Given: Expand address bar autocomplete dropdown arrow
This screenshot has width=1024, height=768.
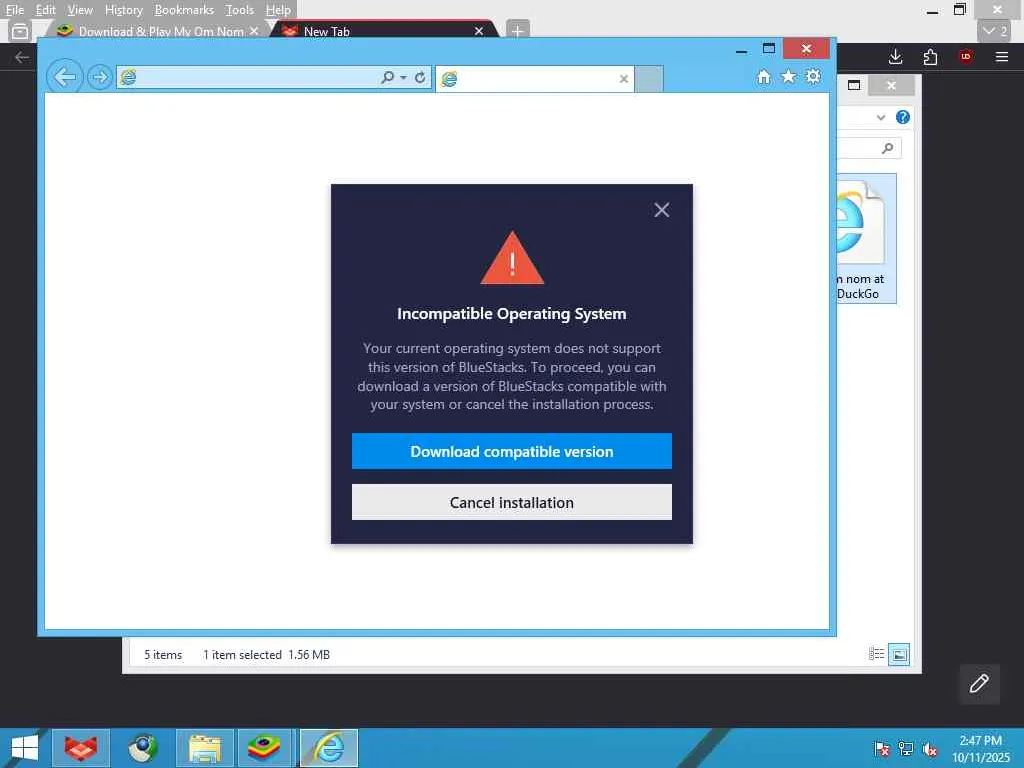Looking at the screenshot, I should click(x=404, y=78).
